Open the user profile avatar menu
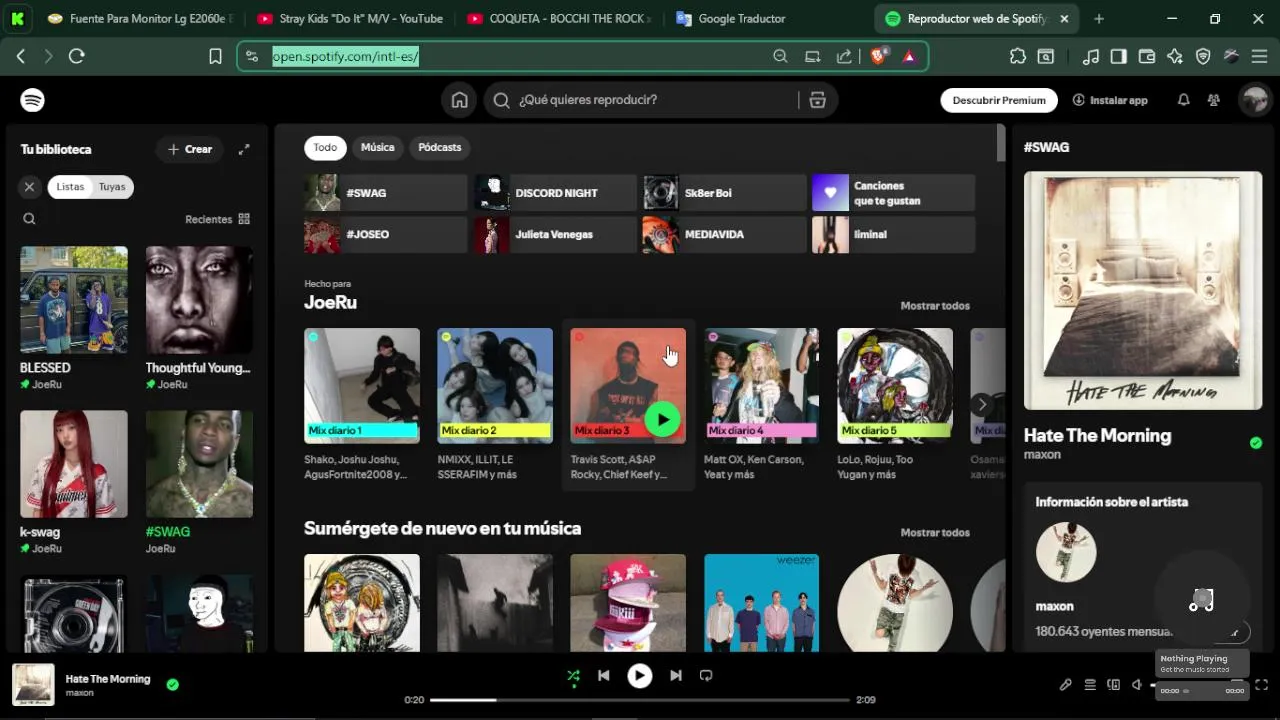Viewport: 1280px width, 720px height. tap(1254, 100)
